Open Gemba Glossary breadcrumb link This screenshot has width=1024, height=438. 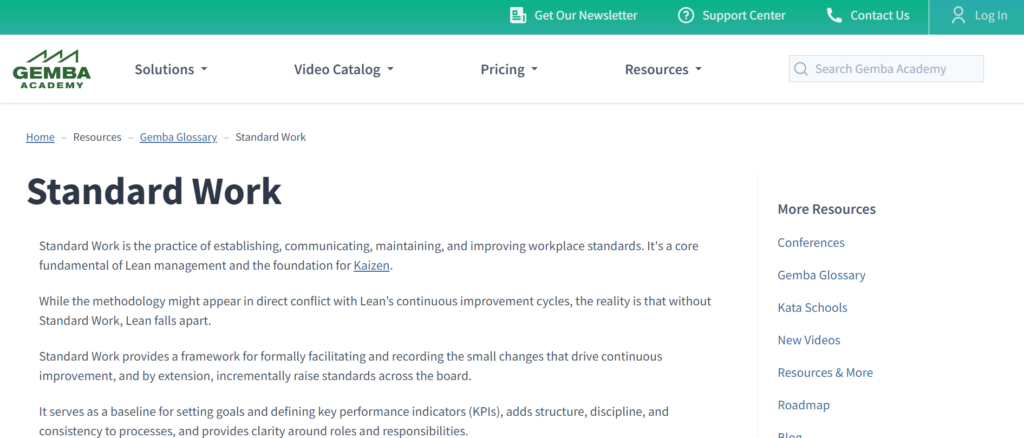tap(178, 137)
